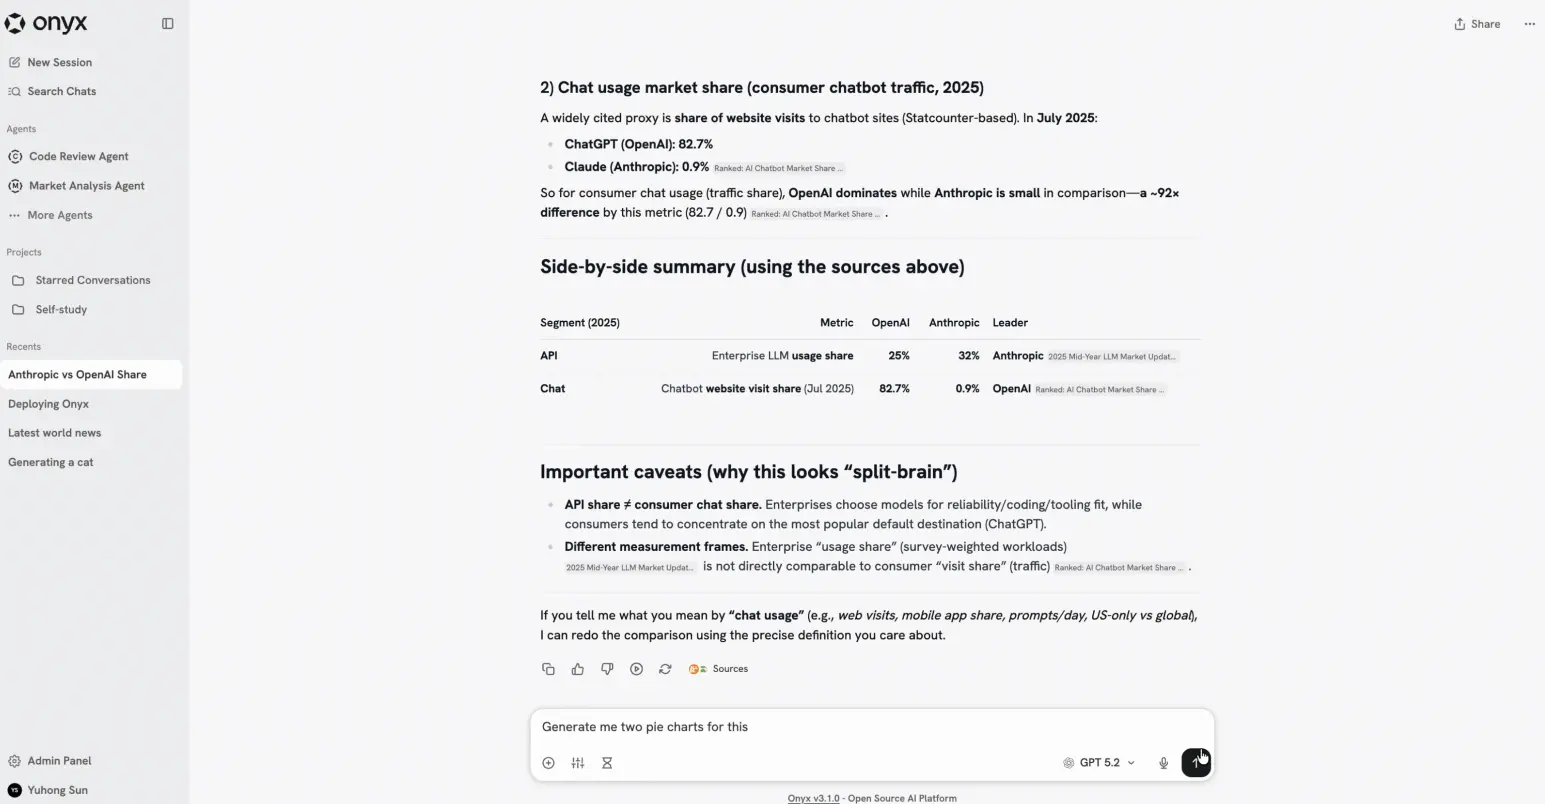
Task: Open the GPT 5.2 model selector
Action: point(1098,762)
